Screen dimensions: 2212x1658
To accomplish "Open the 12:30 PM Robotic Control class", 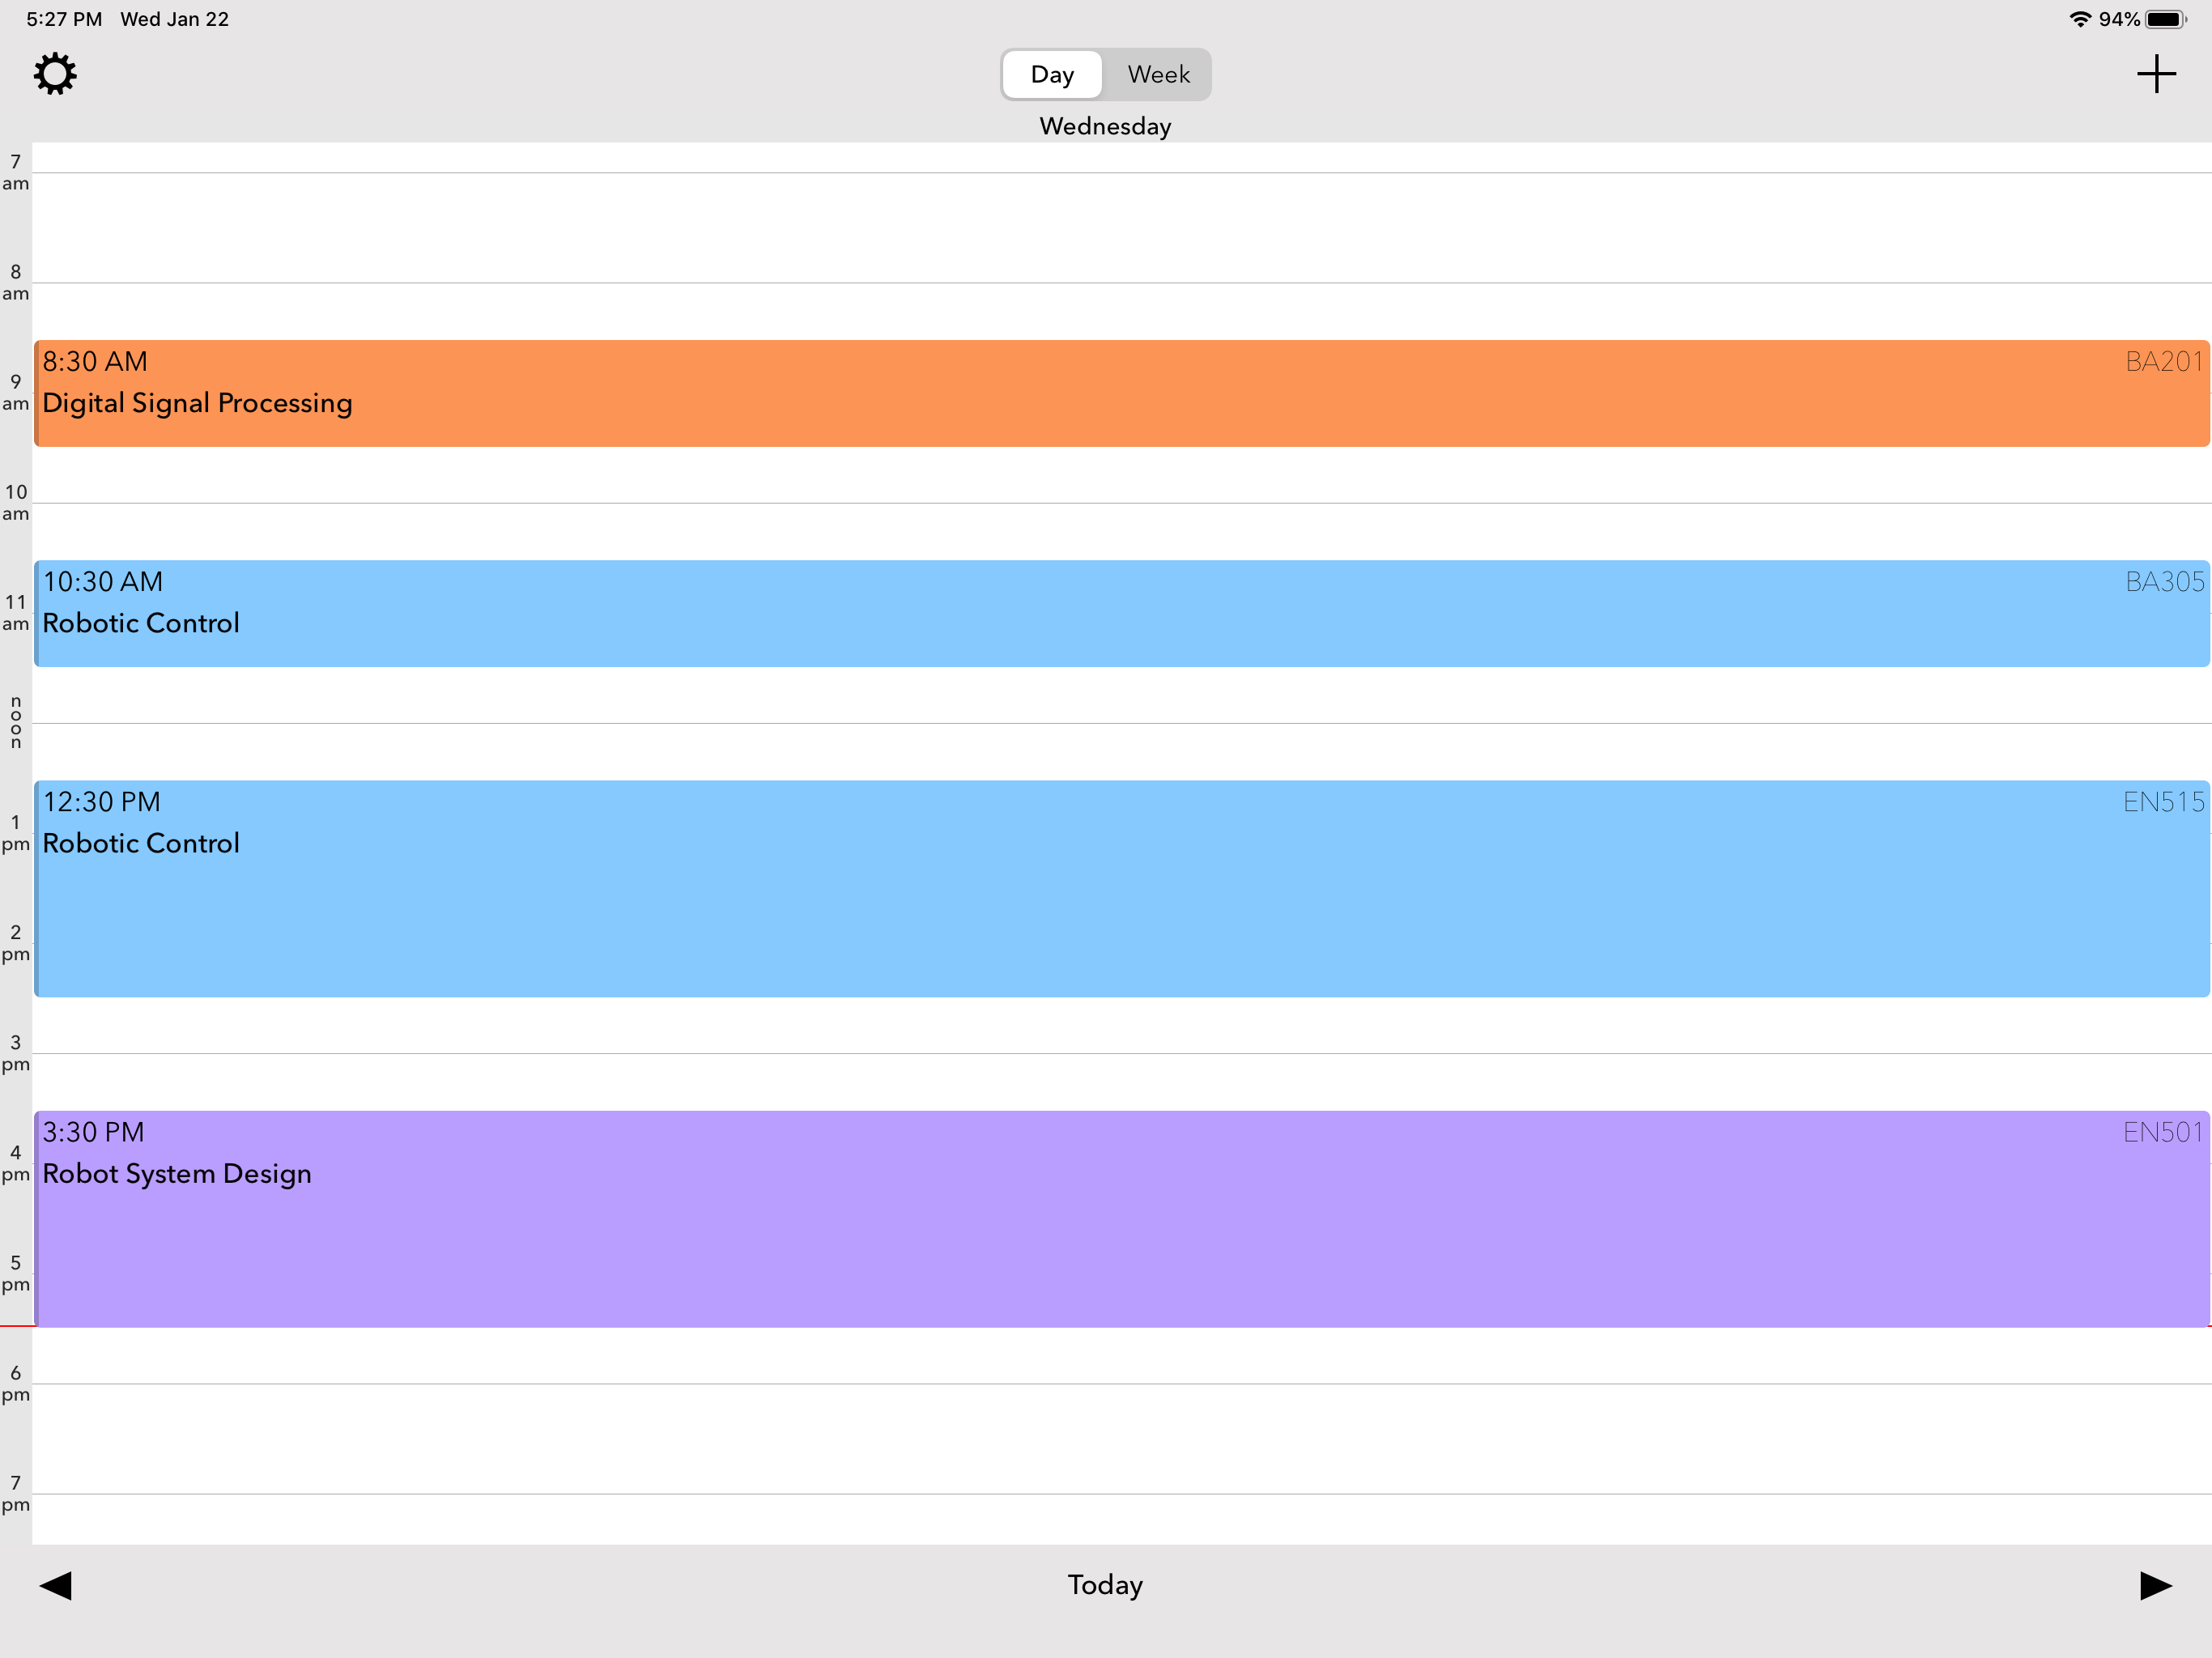I will click(1100, 890).
